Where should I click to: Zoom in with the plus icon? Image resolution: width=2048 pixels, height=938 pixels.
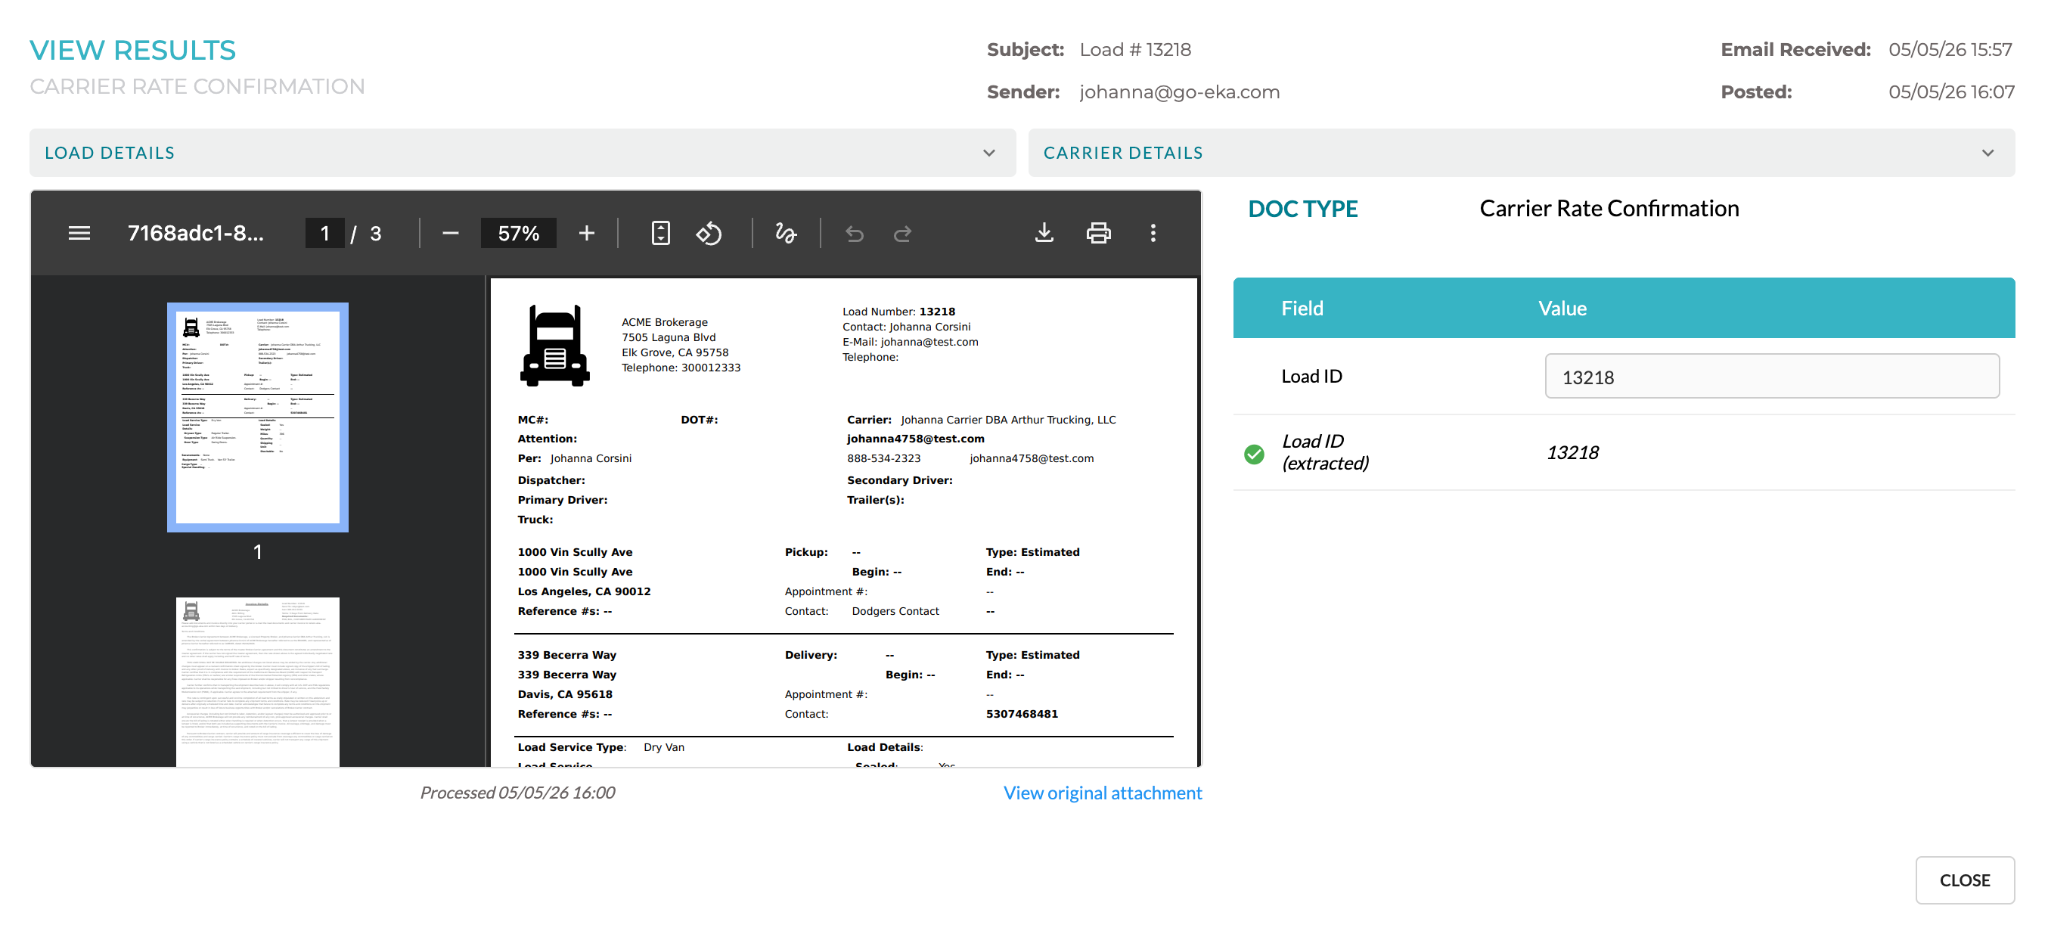587,233
